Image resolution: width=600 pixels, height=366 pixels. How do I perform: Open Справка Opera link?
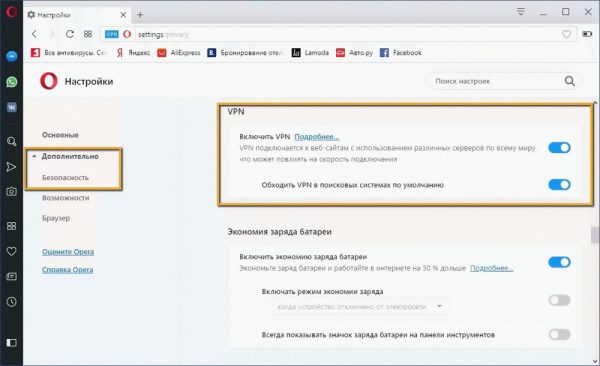tap(67, 270)
